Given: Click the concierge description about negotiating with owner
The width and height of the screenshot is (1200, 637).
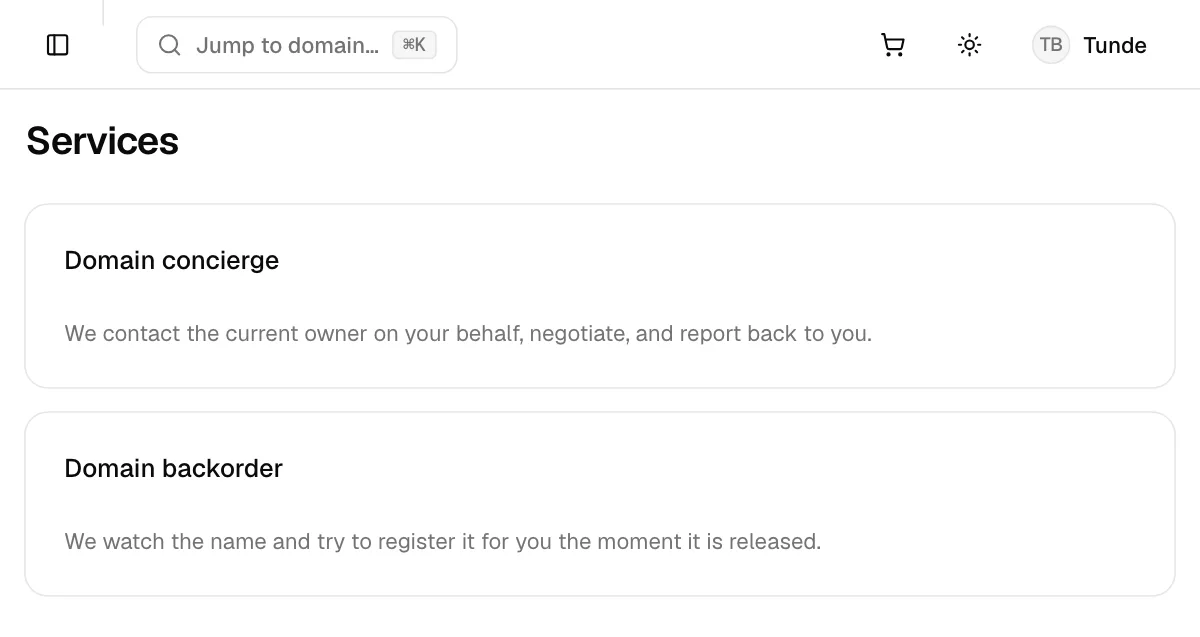Looking at the screenshot, I should tap(468, 333).
